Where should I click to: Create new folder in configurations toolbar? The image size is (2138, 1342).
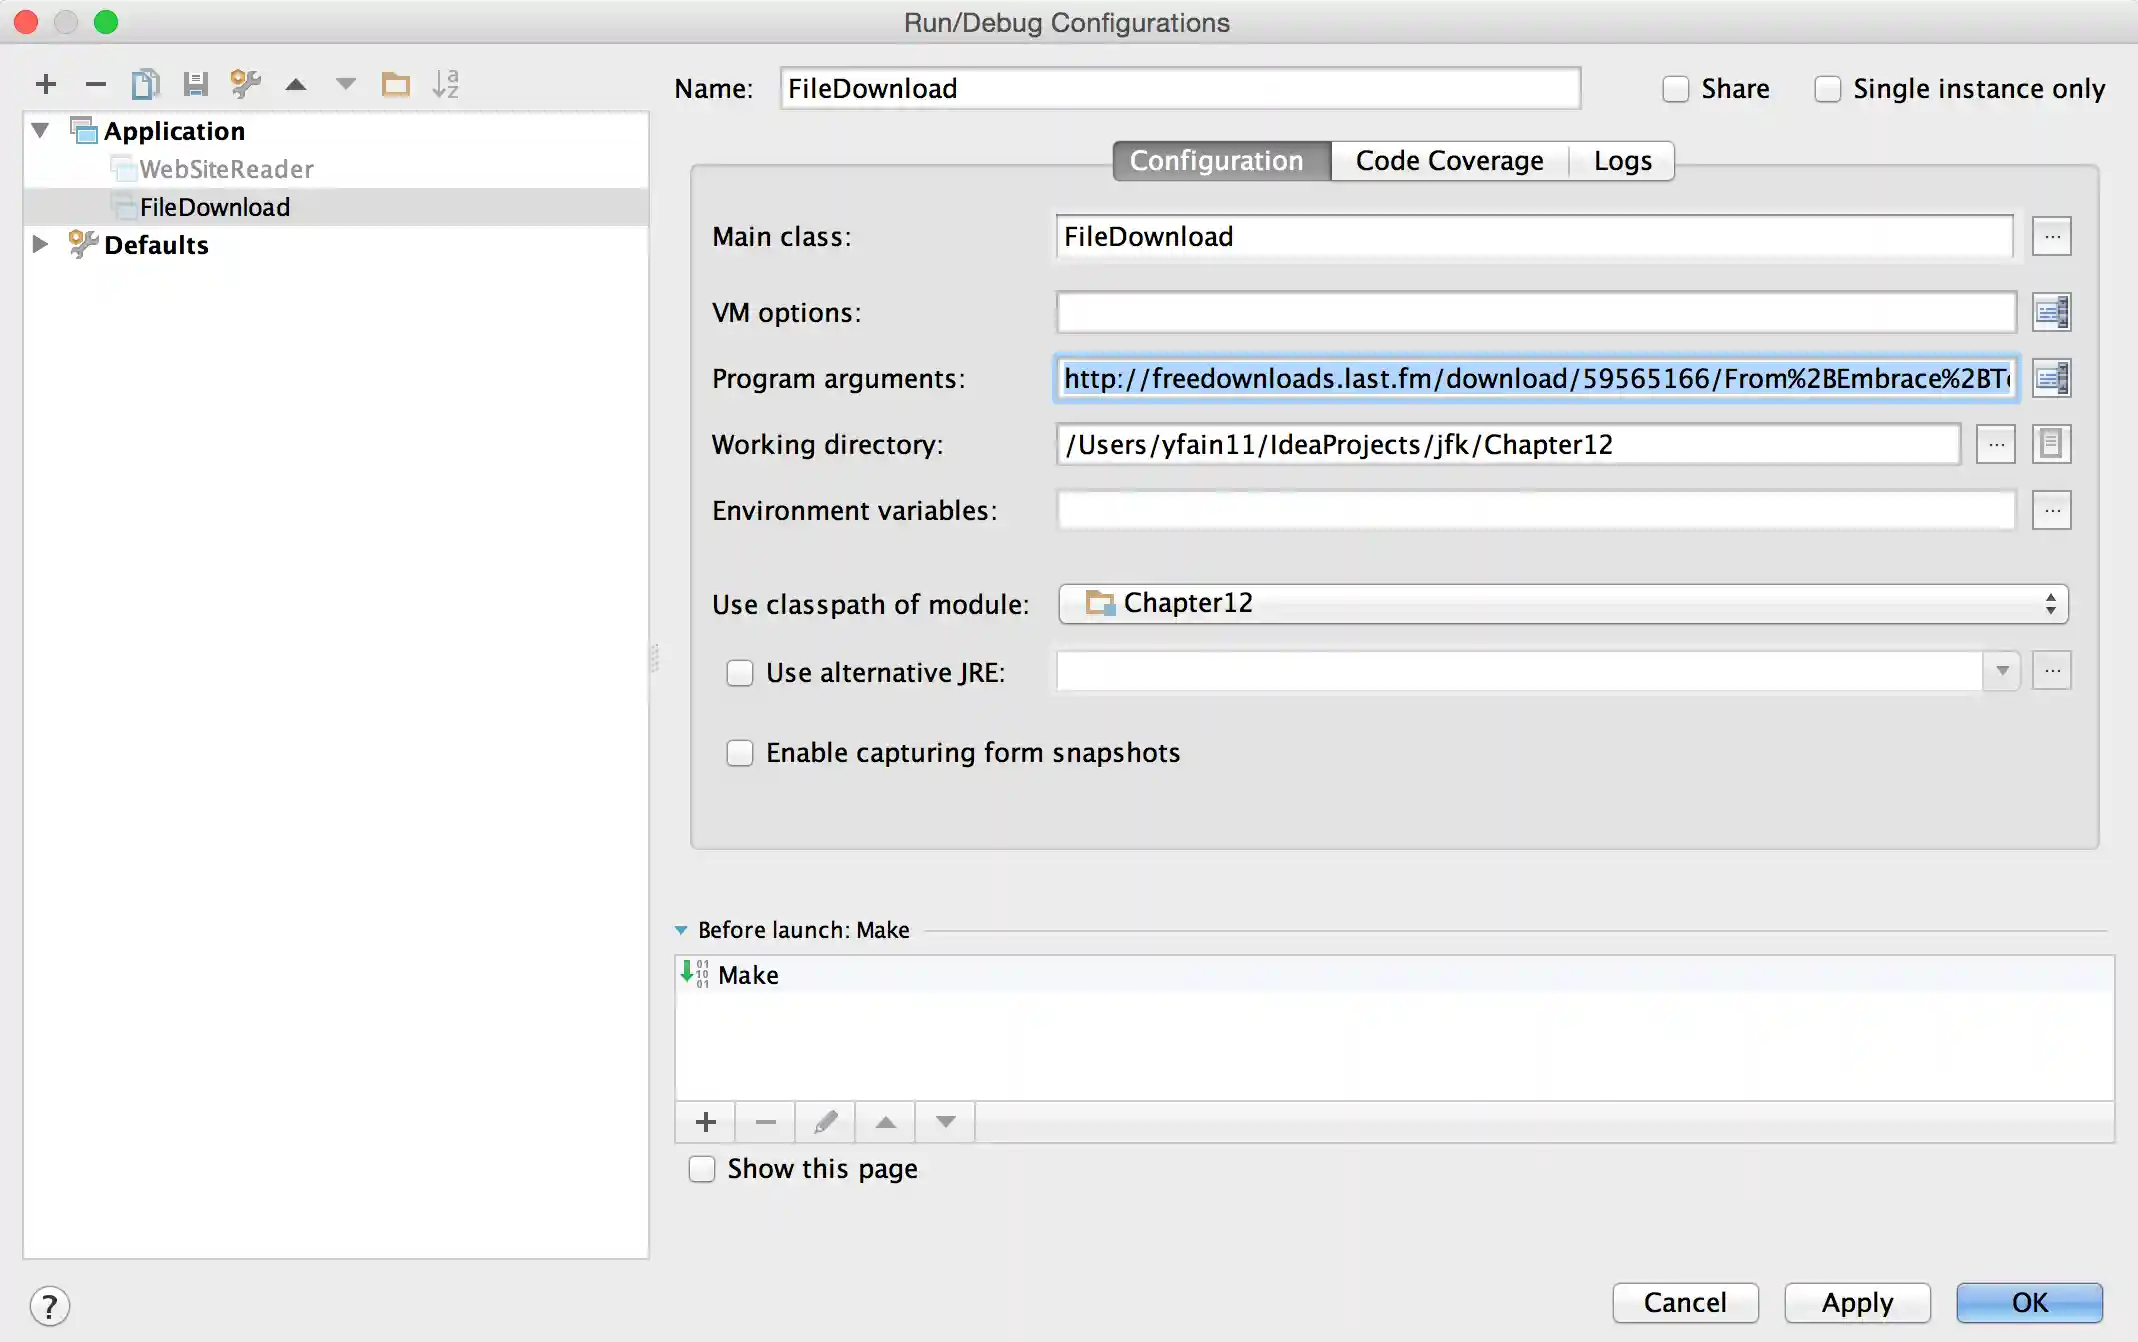(x=396, y=85)
